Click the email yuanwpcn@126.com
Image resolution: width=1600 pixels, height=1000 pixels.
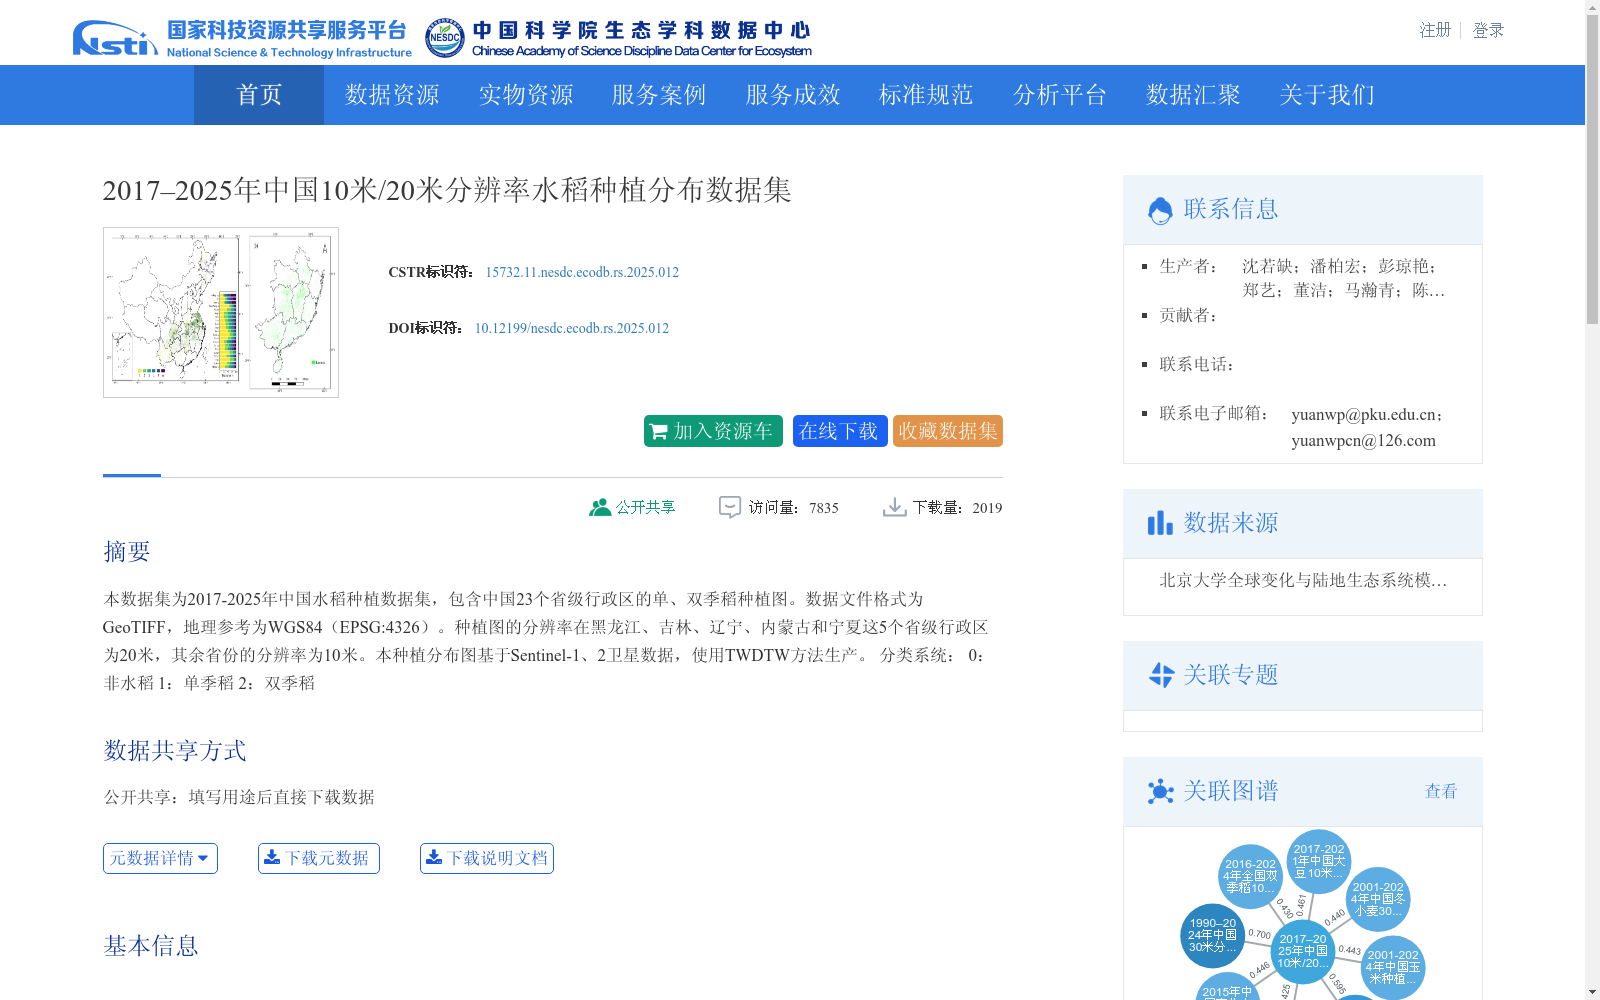[1363, 440]
